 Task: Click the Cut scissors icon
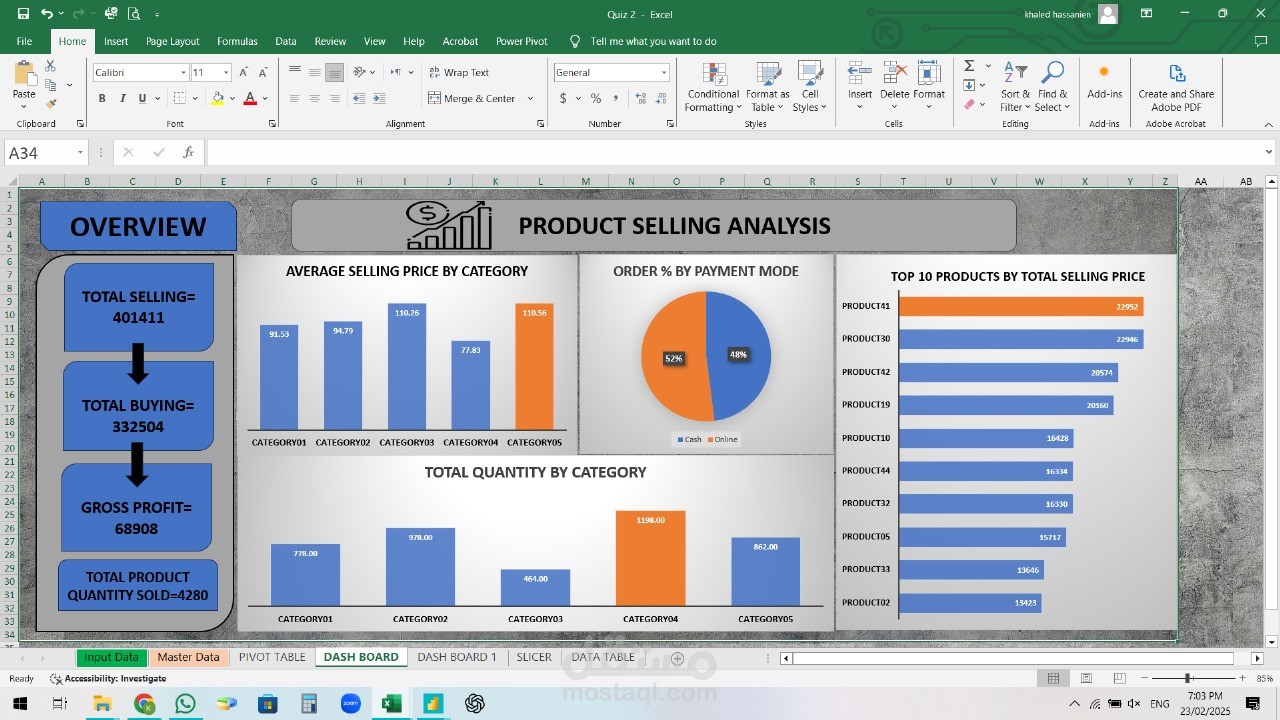(x=50, y=66)
